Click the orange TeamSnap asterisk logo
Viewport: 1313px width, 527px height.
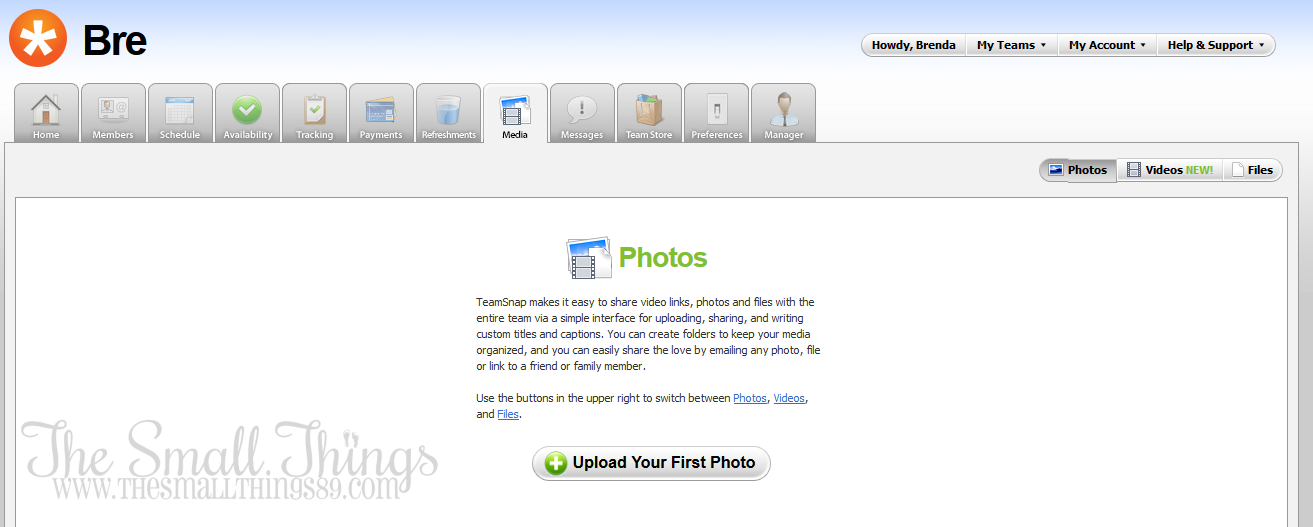(x=38, y=38)
